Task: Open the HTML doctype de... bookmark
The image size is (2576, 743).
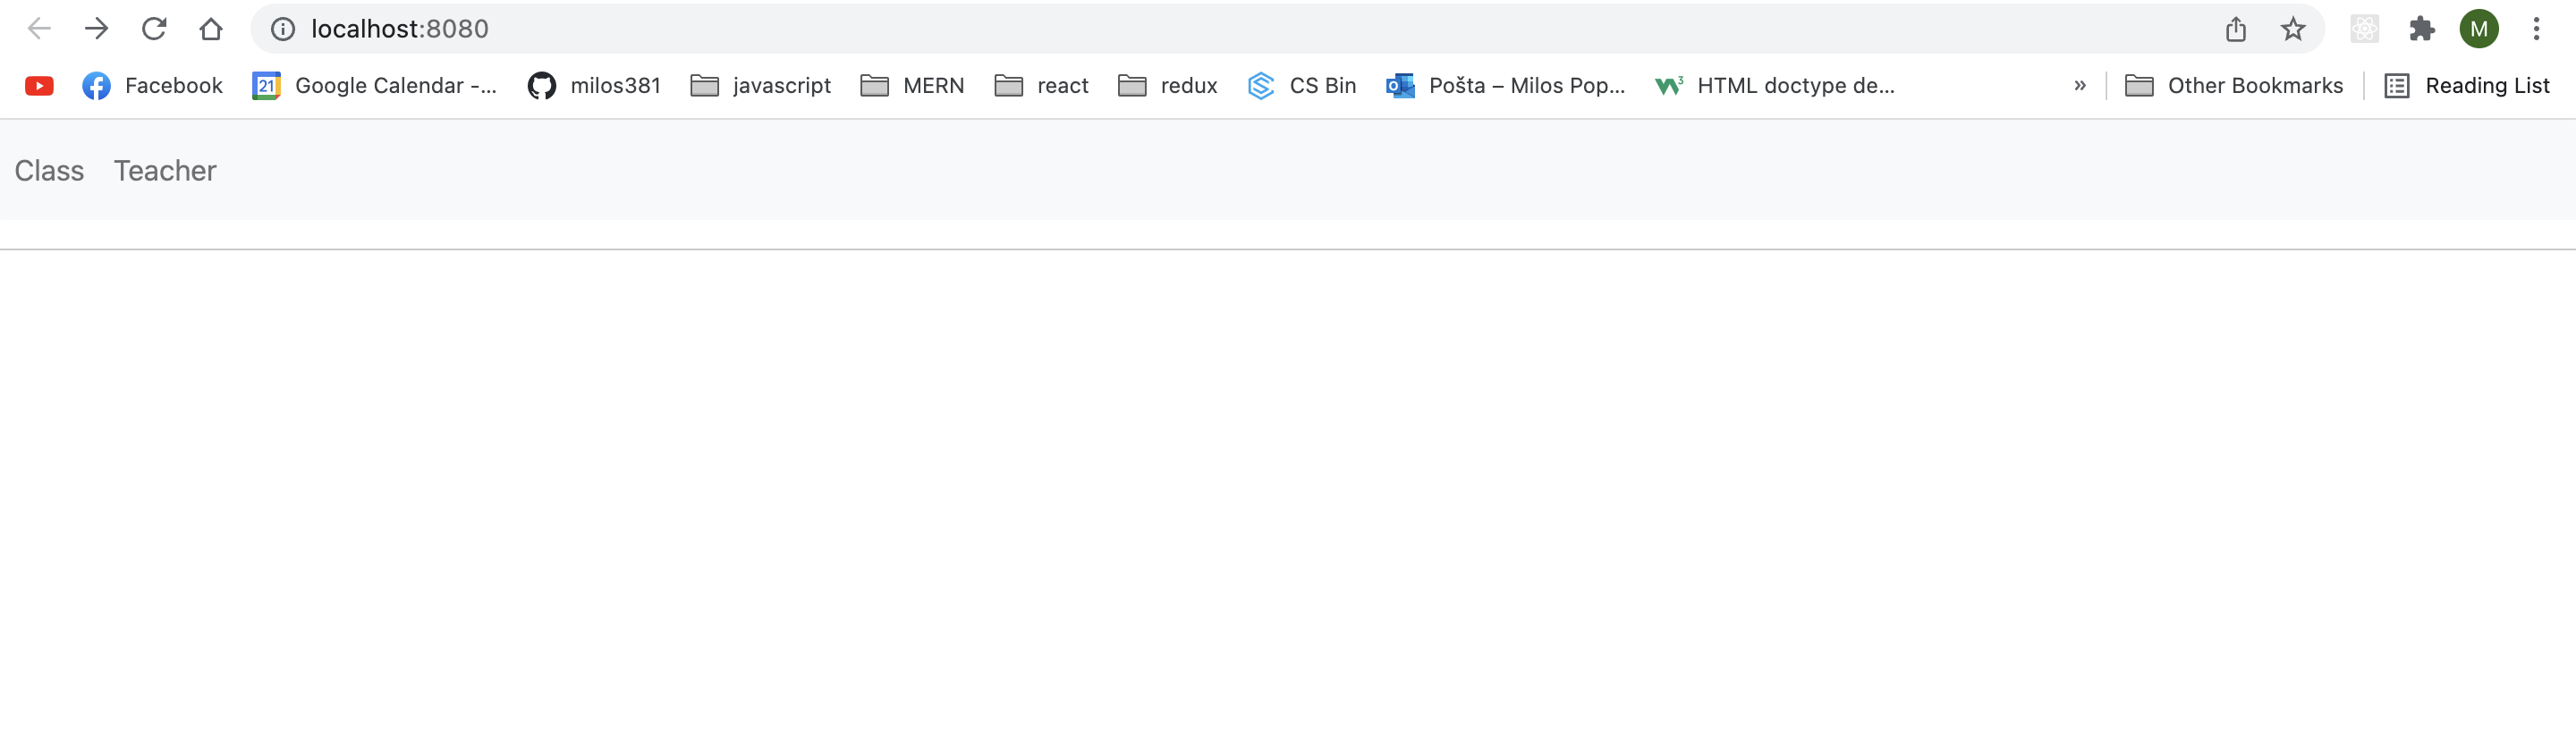Action: [1775, 86]
